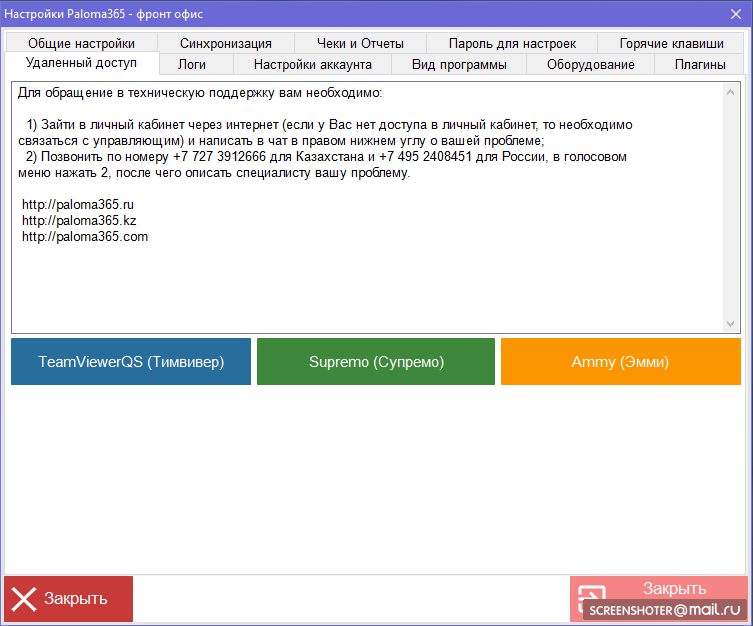
Task: Open the Общие настройки tab
Action: pos(81,43)
